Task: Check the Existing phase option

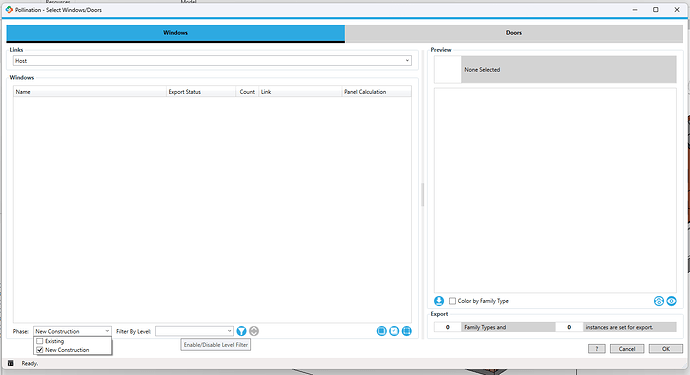Action: click(x=40, y=341)
